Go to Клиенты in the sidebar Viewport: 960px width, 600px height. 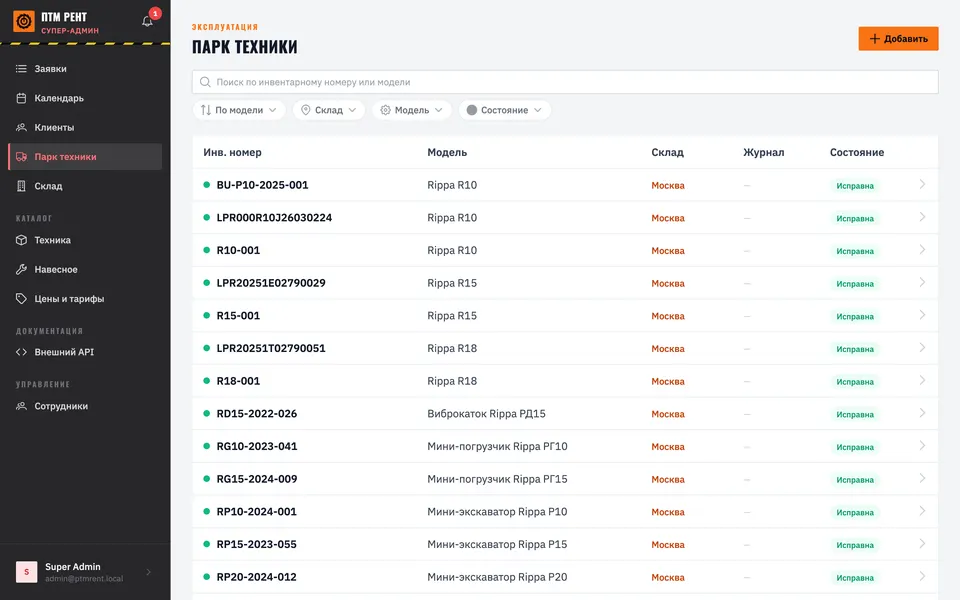coord(85,127)
